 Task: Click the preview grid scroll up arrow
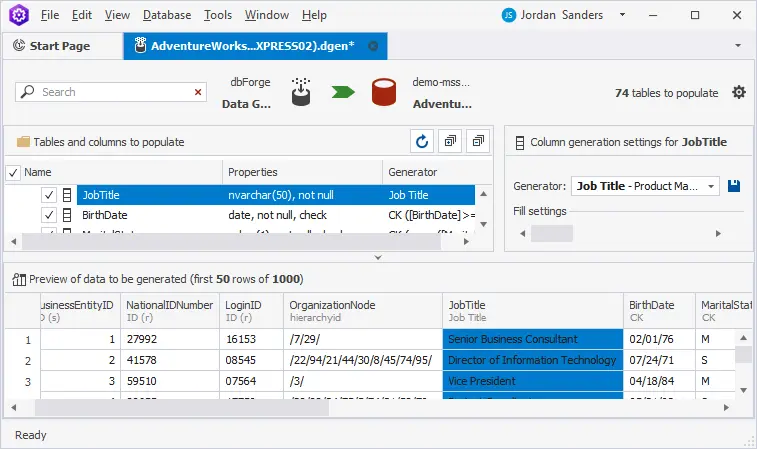[x=743, y=338]
